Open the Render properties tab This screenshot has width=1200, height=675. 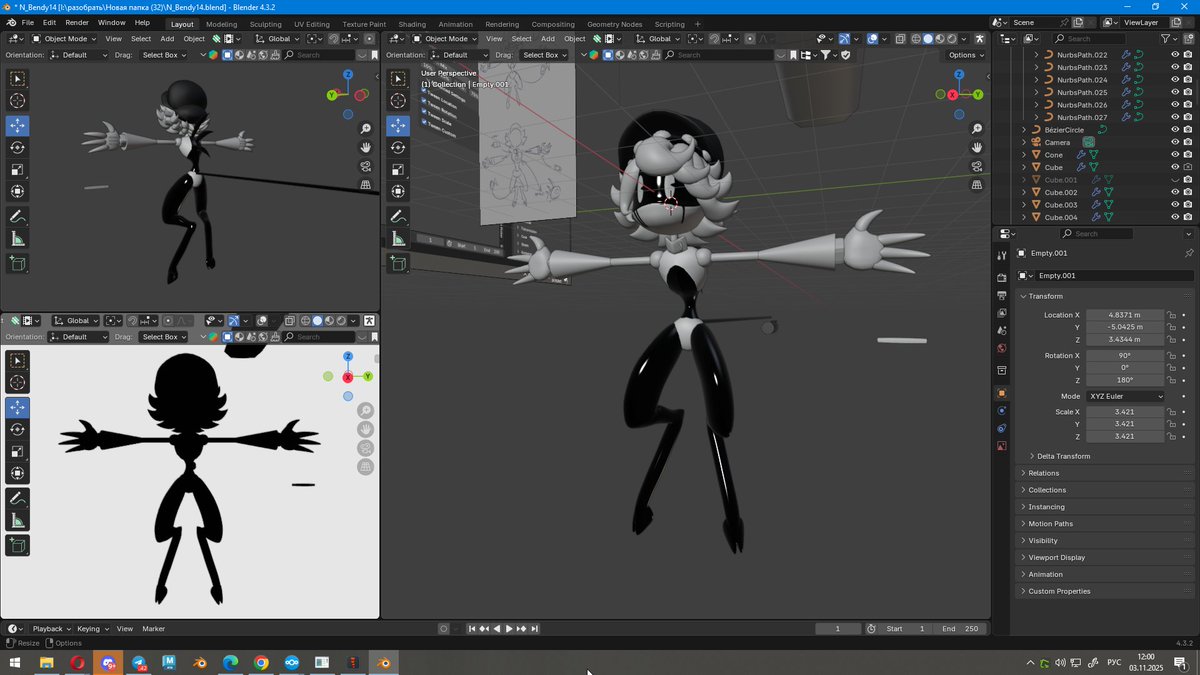pyautogui.click(x=1002, y=278)
